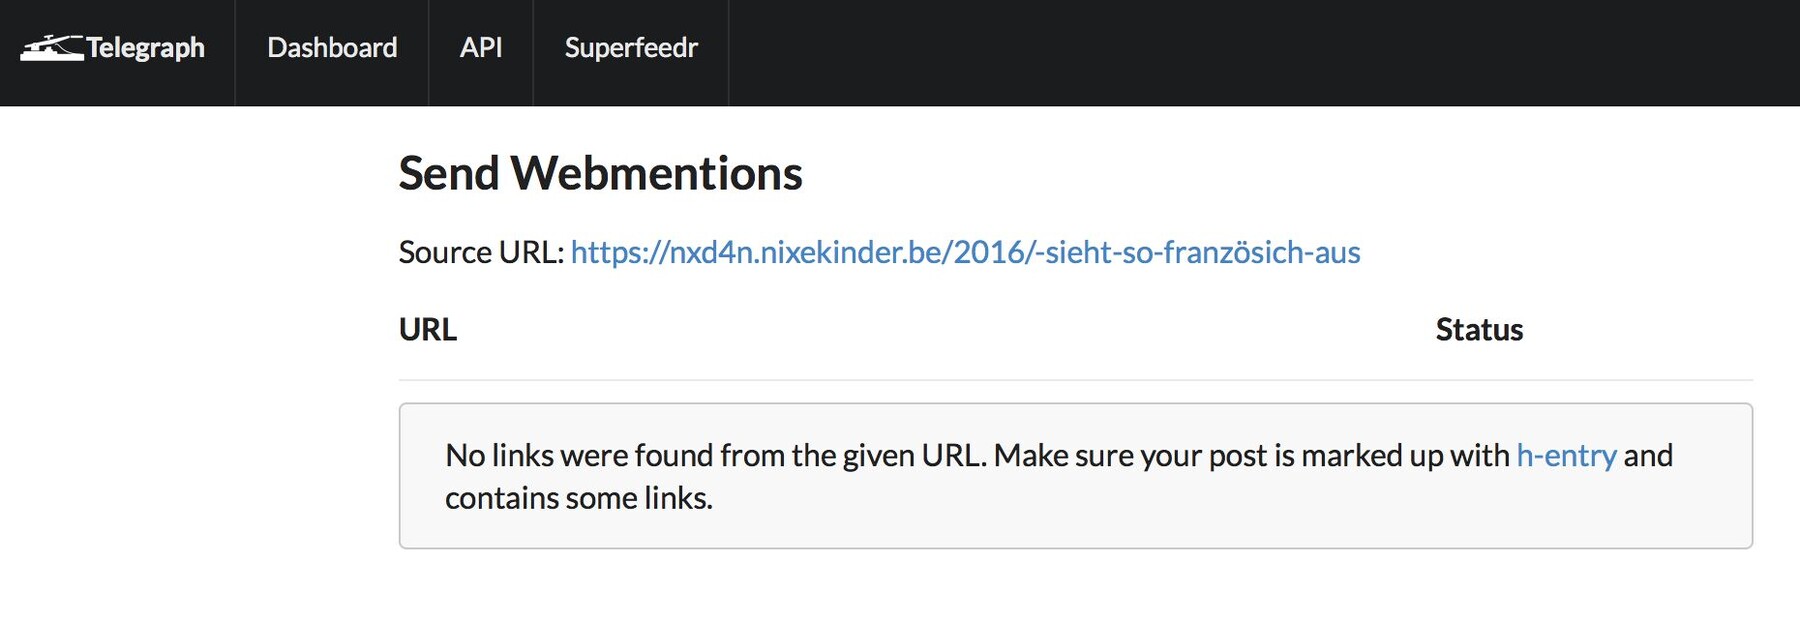Click the empty space between URL and Status

point(945,330)
